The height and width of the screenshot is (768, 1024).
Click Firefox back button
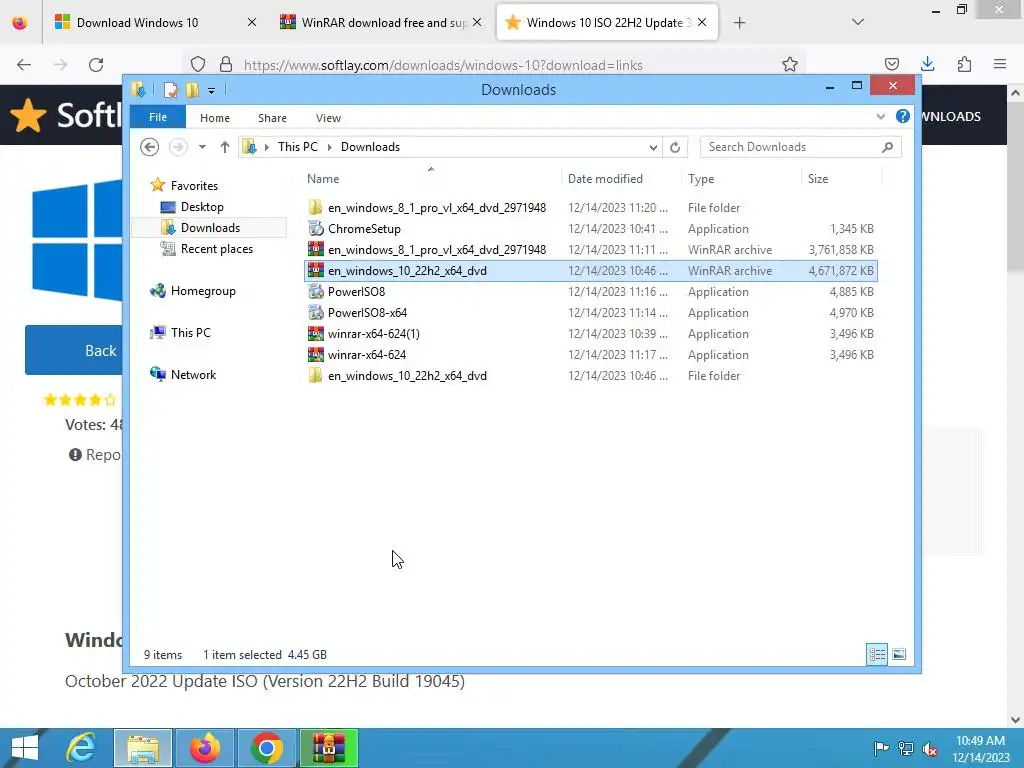coord(24,65)
